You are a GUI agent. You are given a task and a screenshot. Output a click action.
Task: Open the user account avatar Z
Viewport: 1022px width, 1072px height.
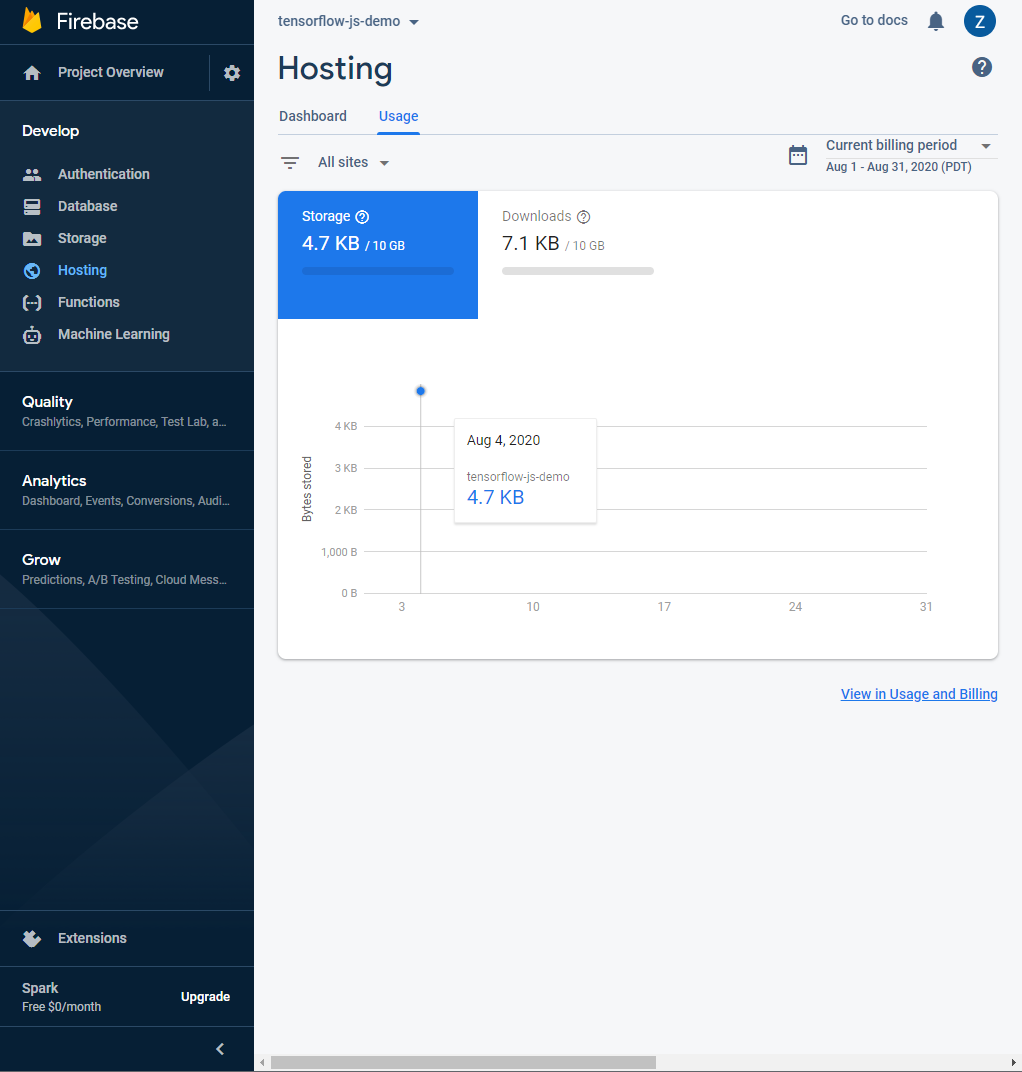979,21
